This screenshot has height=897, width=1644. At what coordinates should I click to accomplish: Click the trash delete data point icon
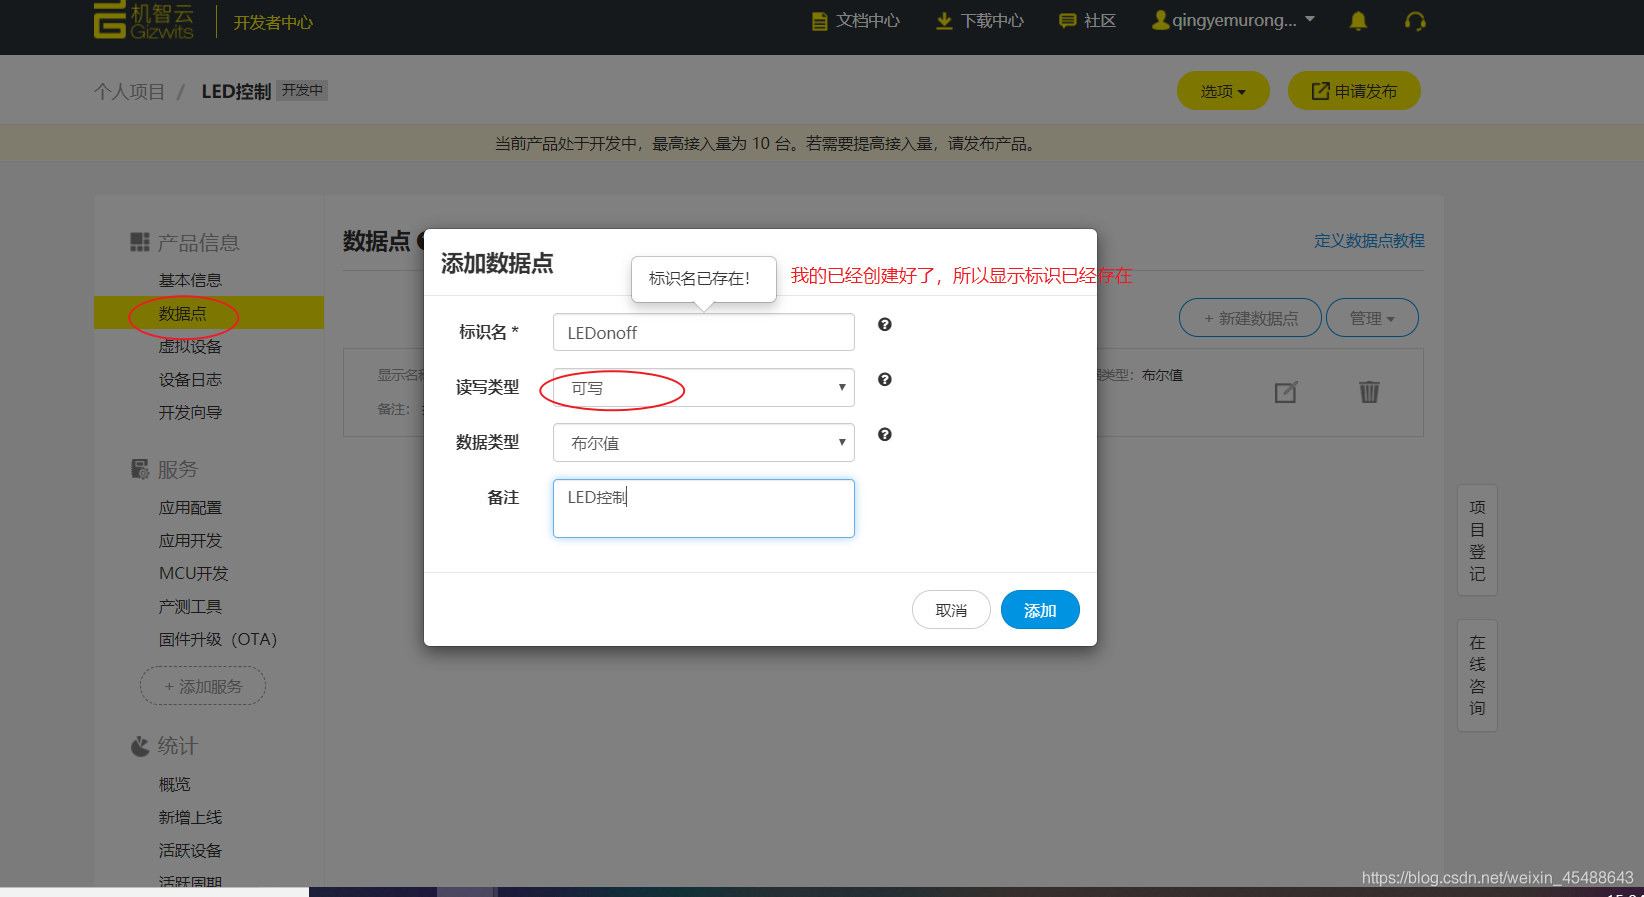tap(1369, 392)
